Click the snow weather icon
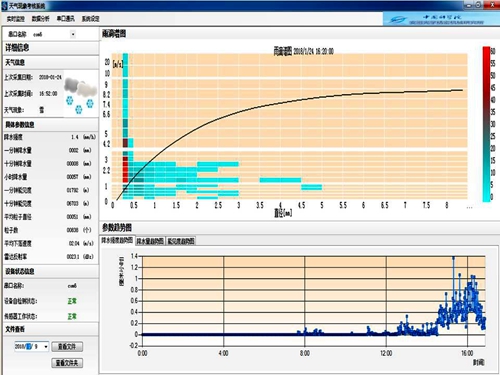This screenshot has height=375, width=500. click(x=80, y=93)
